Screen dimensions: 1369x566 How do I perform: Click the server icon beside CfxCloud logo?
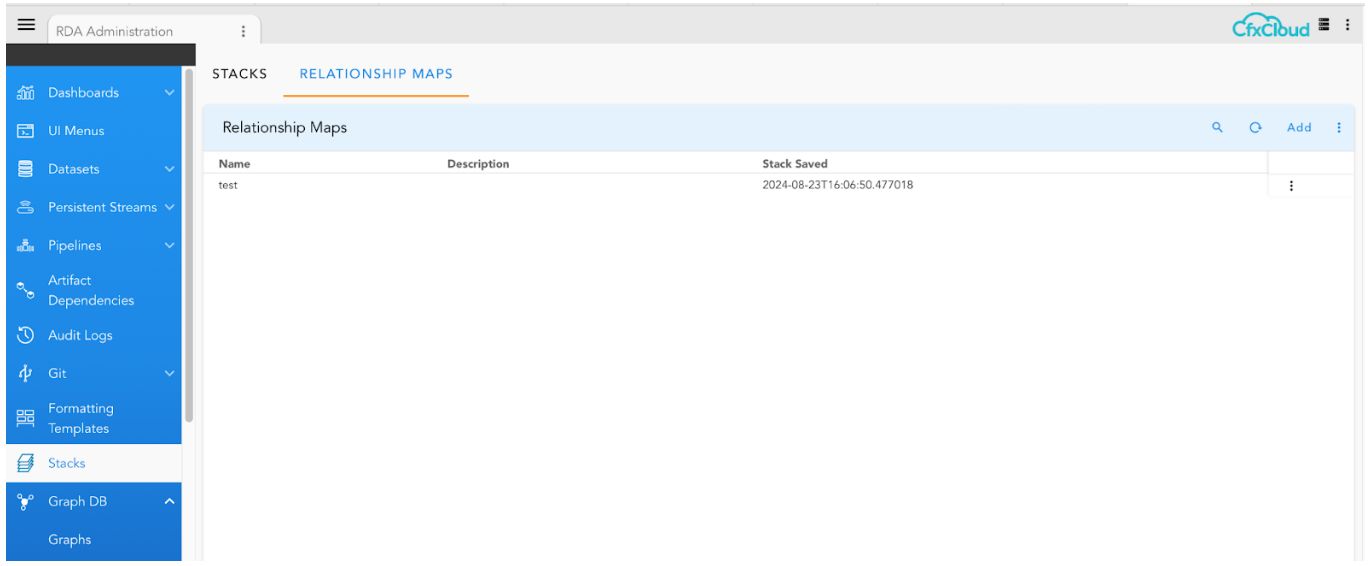(x=1325, y=25)
